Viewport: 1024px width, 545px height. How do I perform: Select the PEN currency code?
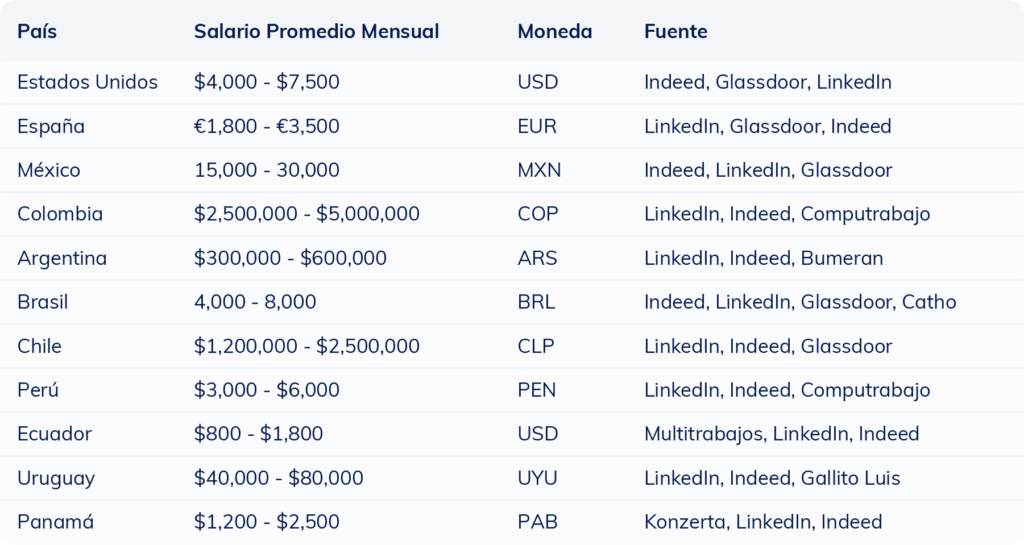(536, 390)
